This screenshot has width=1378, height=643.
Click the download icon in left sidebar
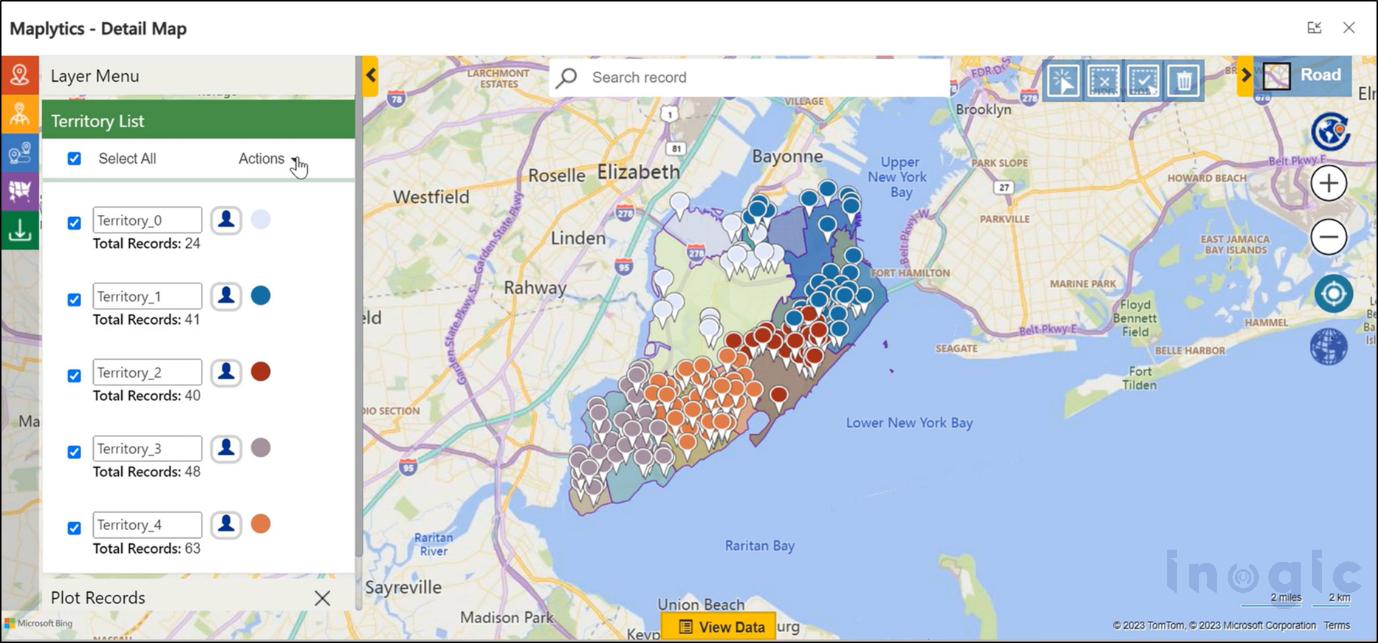(20, 231)
